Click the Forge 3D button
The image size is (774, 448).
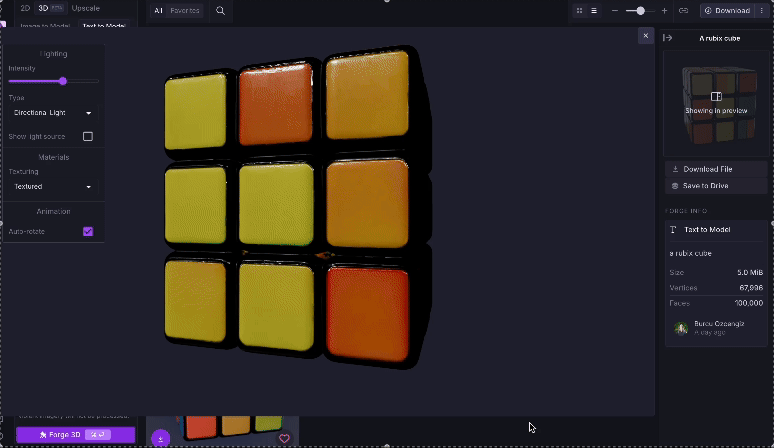76,435
